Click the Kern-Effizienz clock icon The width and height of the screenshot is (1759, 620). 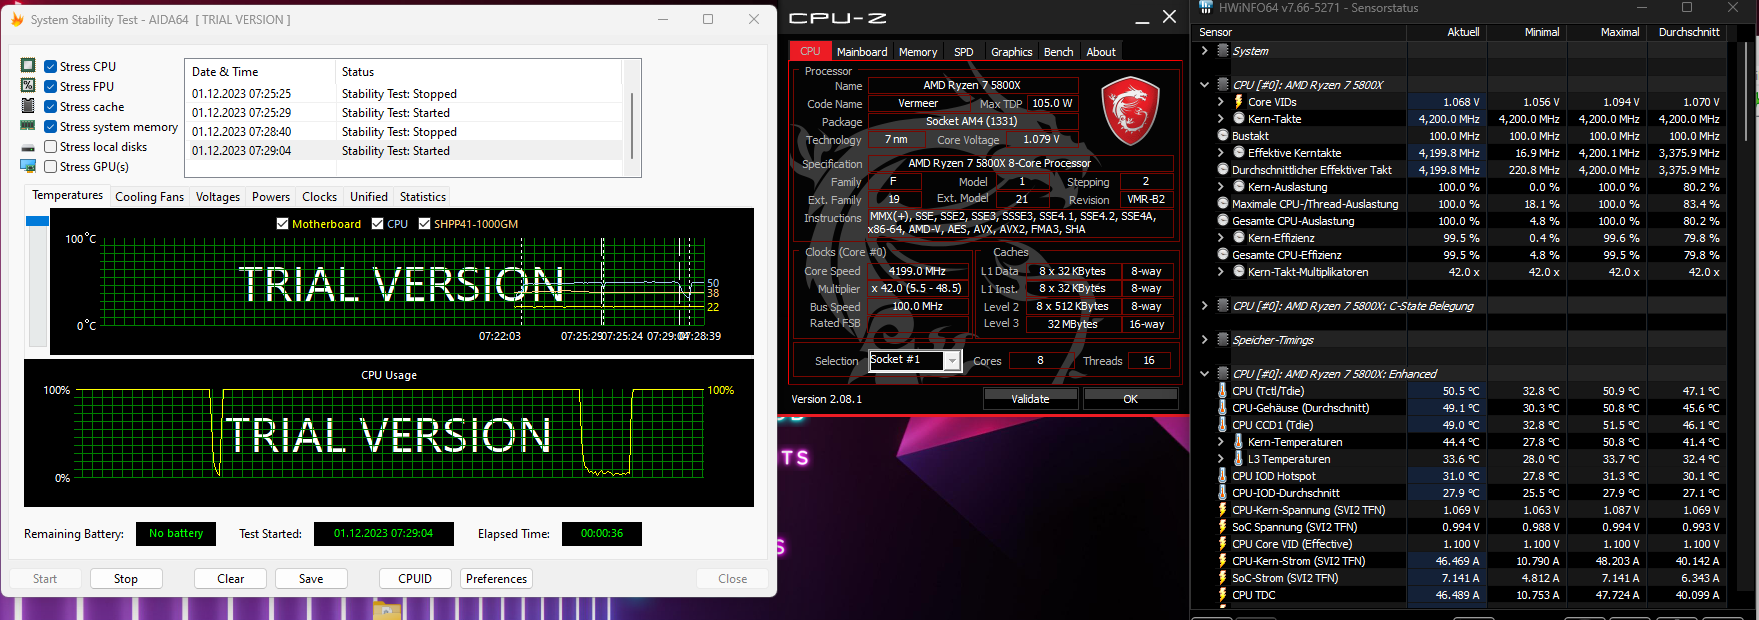click(1239, 238)
